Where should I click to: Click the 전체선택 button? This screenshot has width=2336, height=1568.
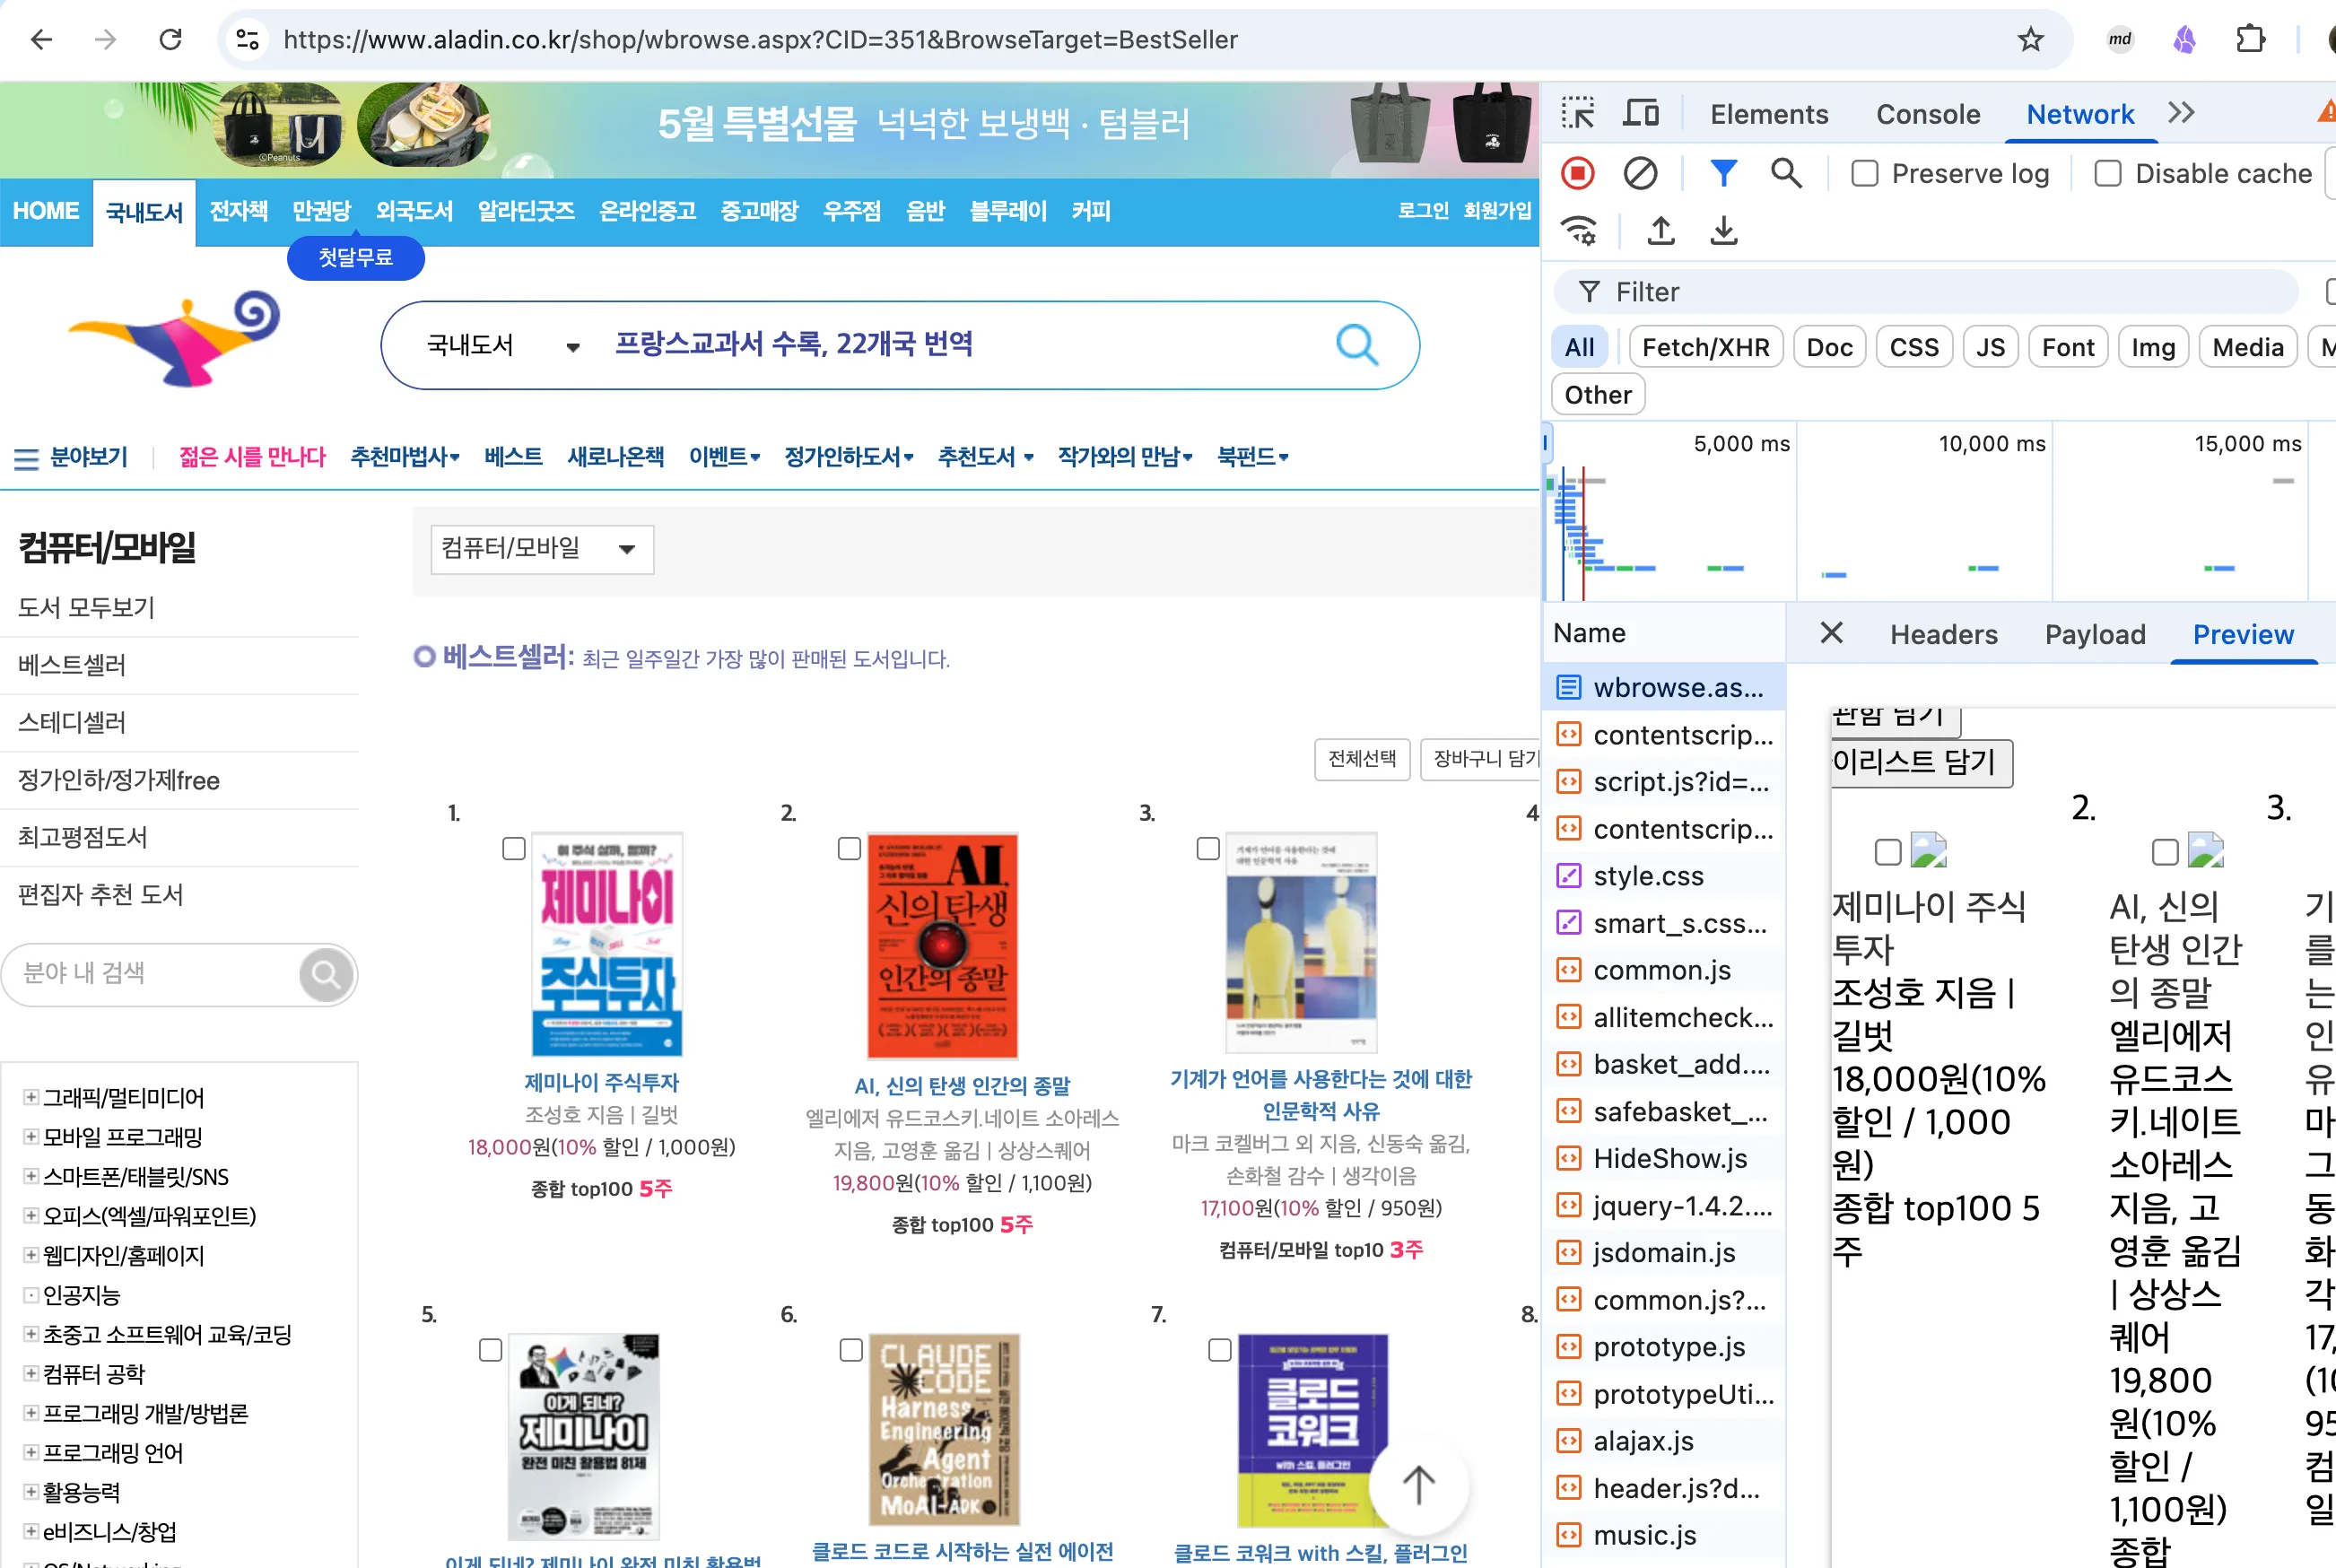(1361, 759)
